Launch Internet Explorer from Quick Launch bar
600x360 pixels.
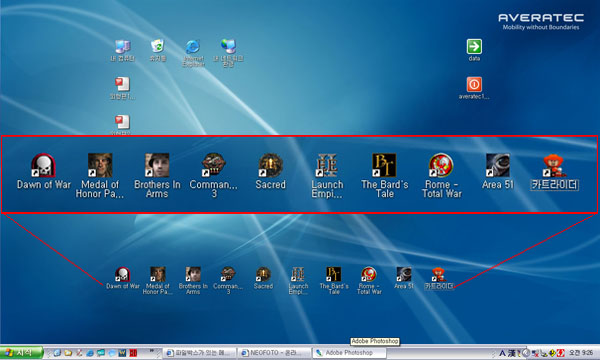coord(90,353)
